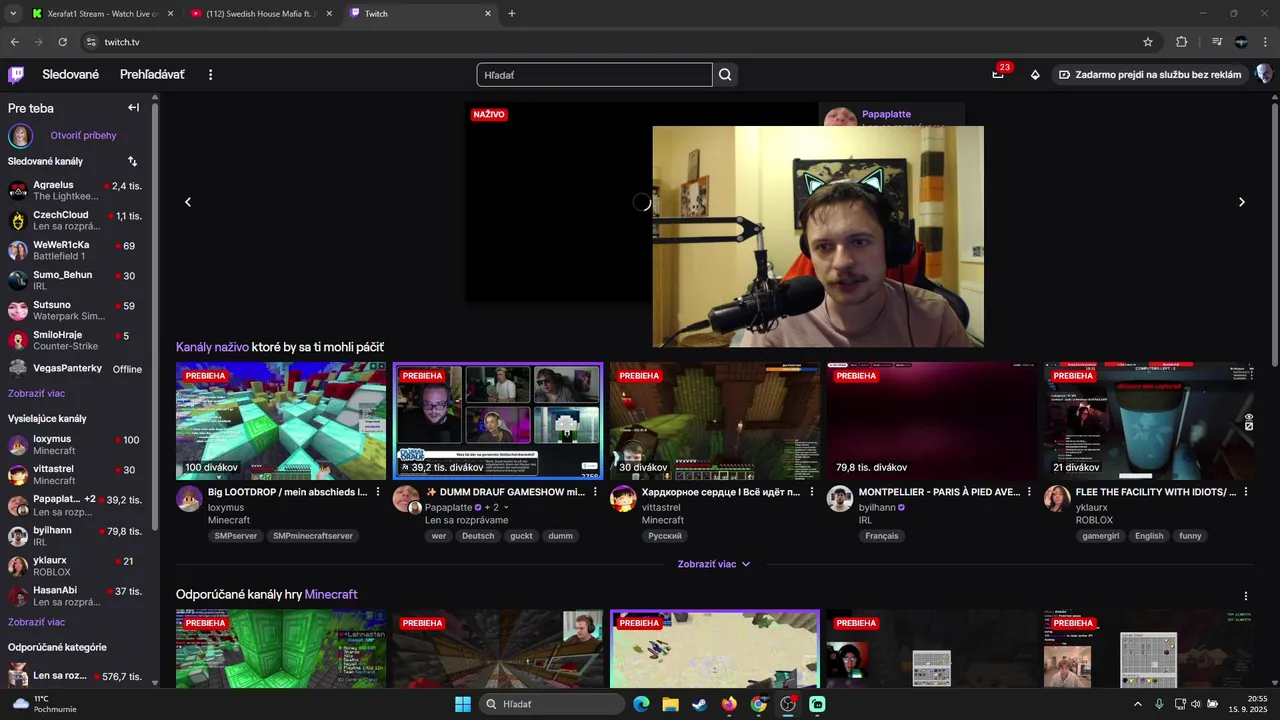
Task: Expand Zobraziť viac under live channels
Action: (714, 564)
